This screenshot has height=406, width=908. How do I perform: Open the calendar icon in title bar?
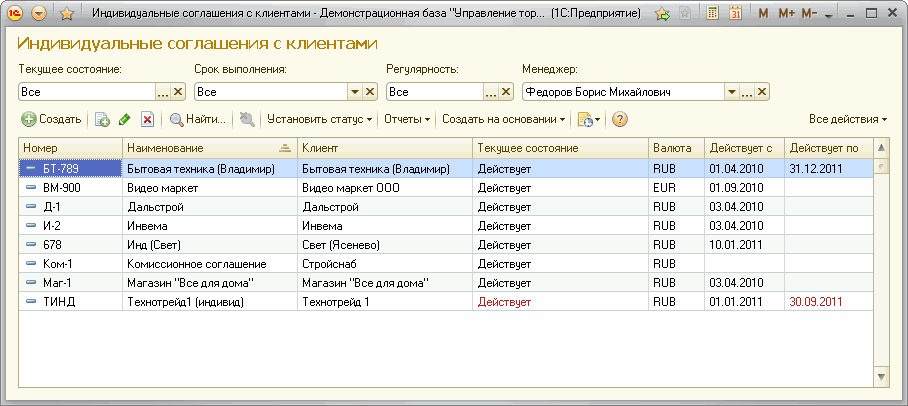click(x=735, y=14)
